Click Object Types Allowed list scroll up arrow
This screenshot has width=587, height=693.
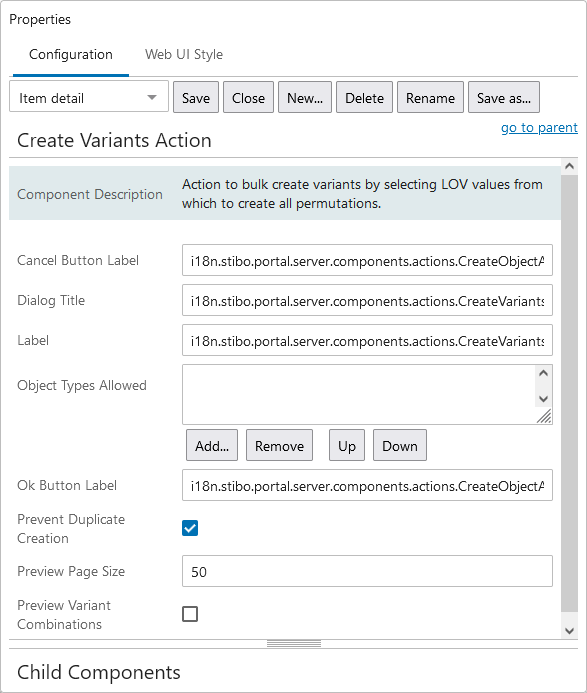pos(543,373)
